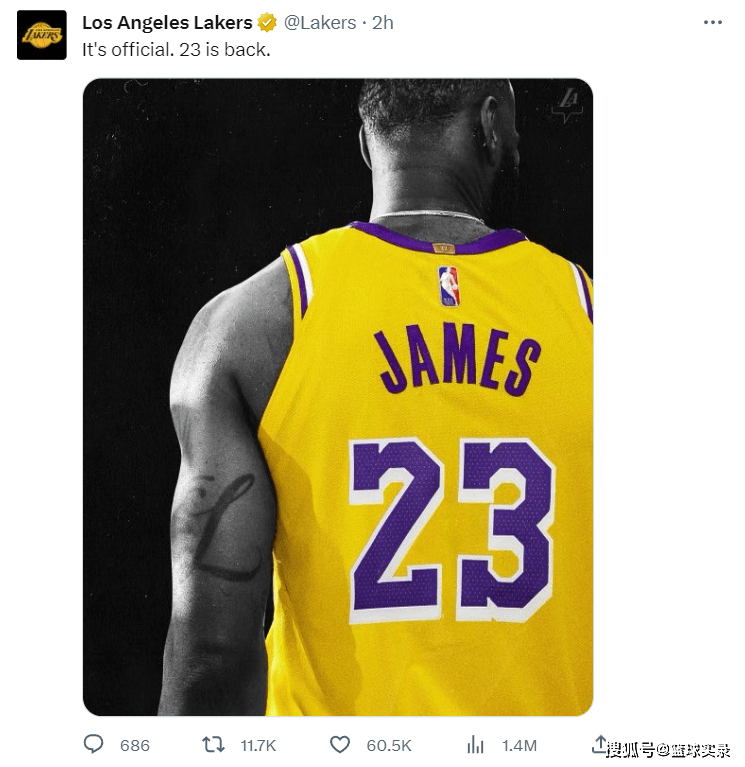The image size is (745, 767).
Task: Open the view analytics bar chart icon
Action: click(x=475, y=745)
